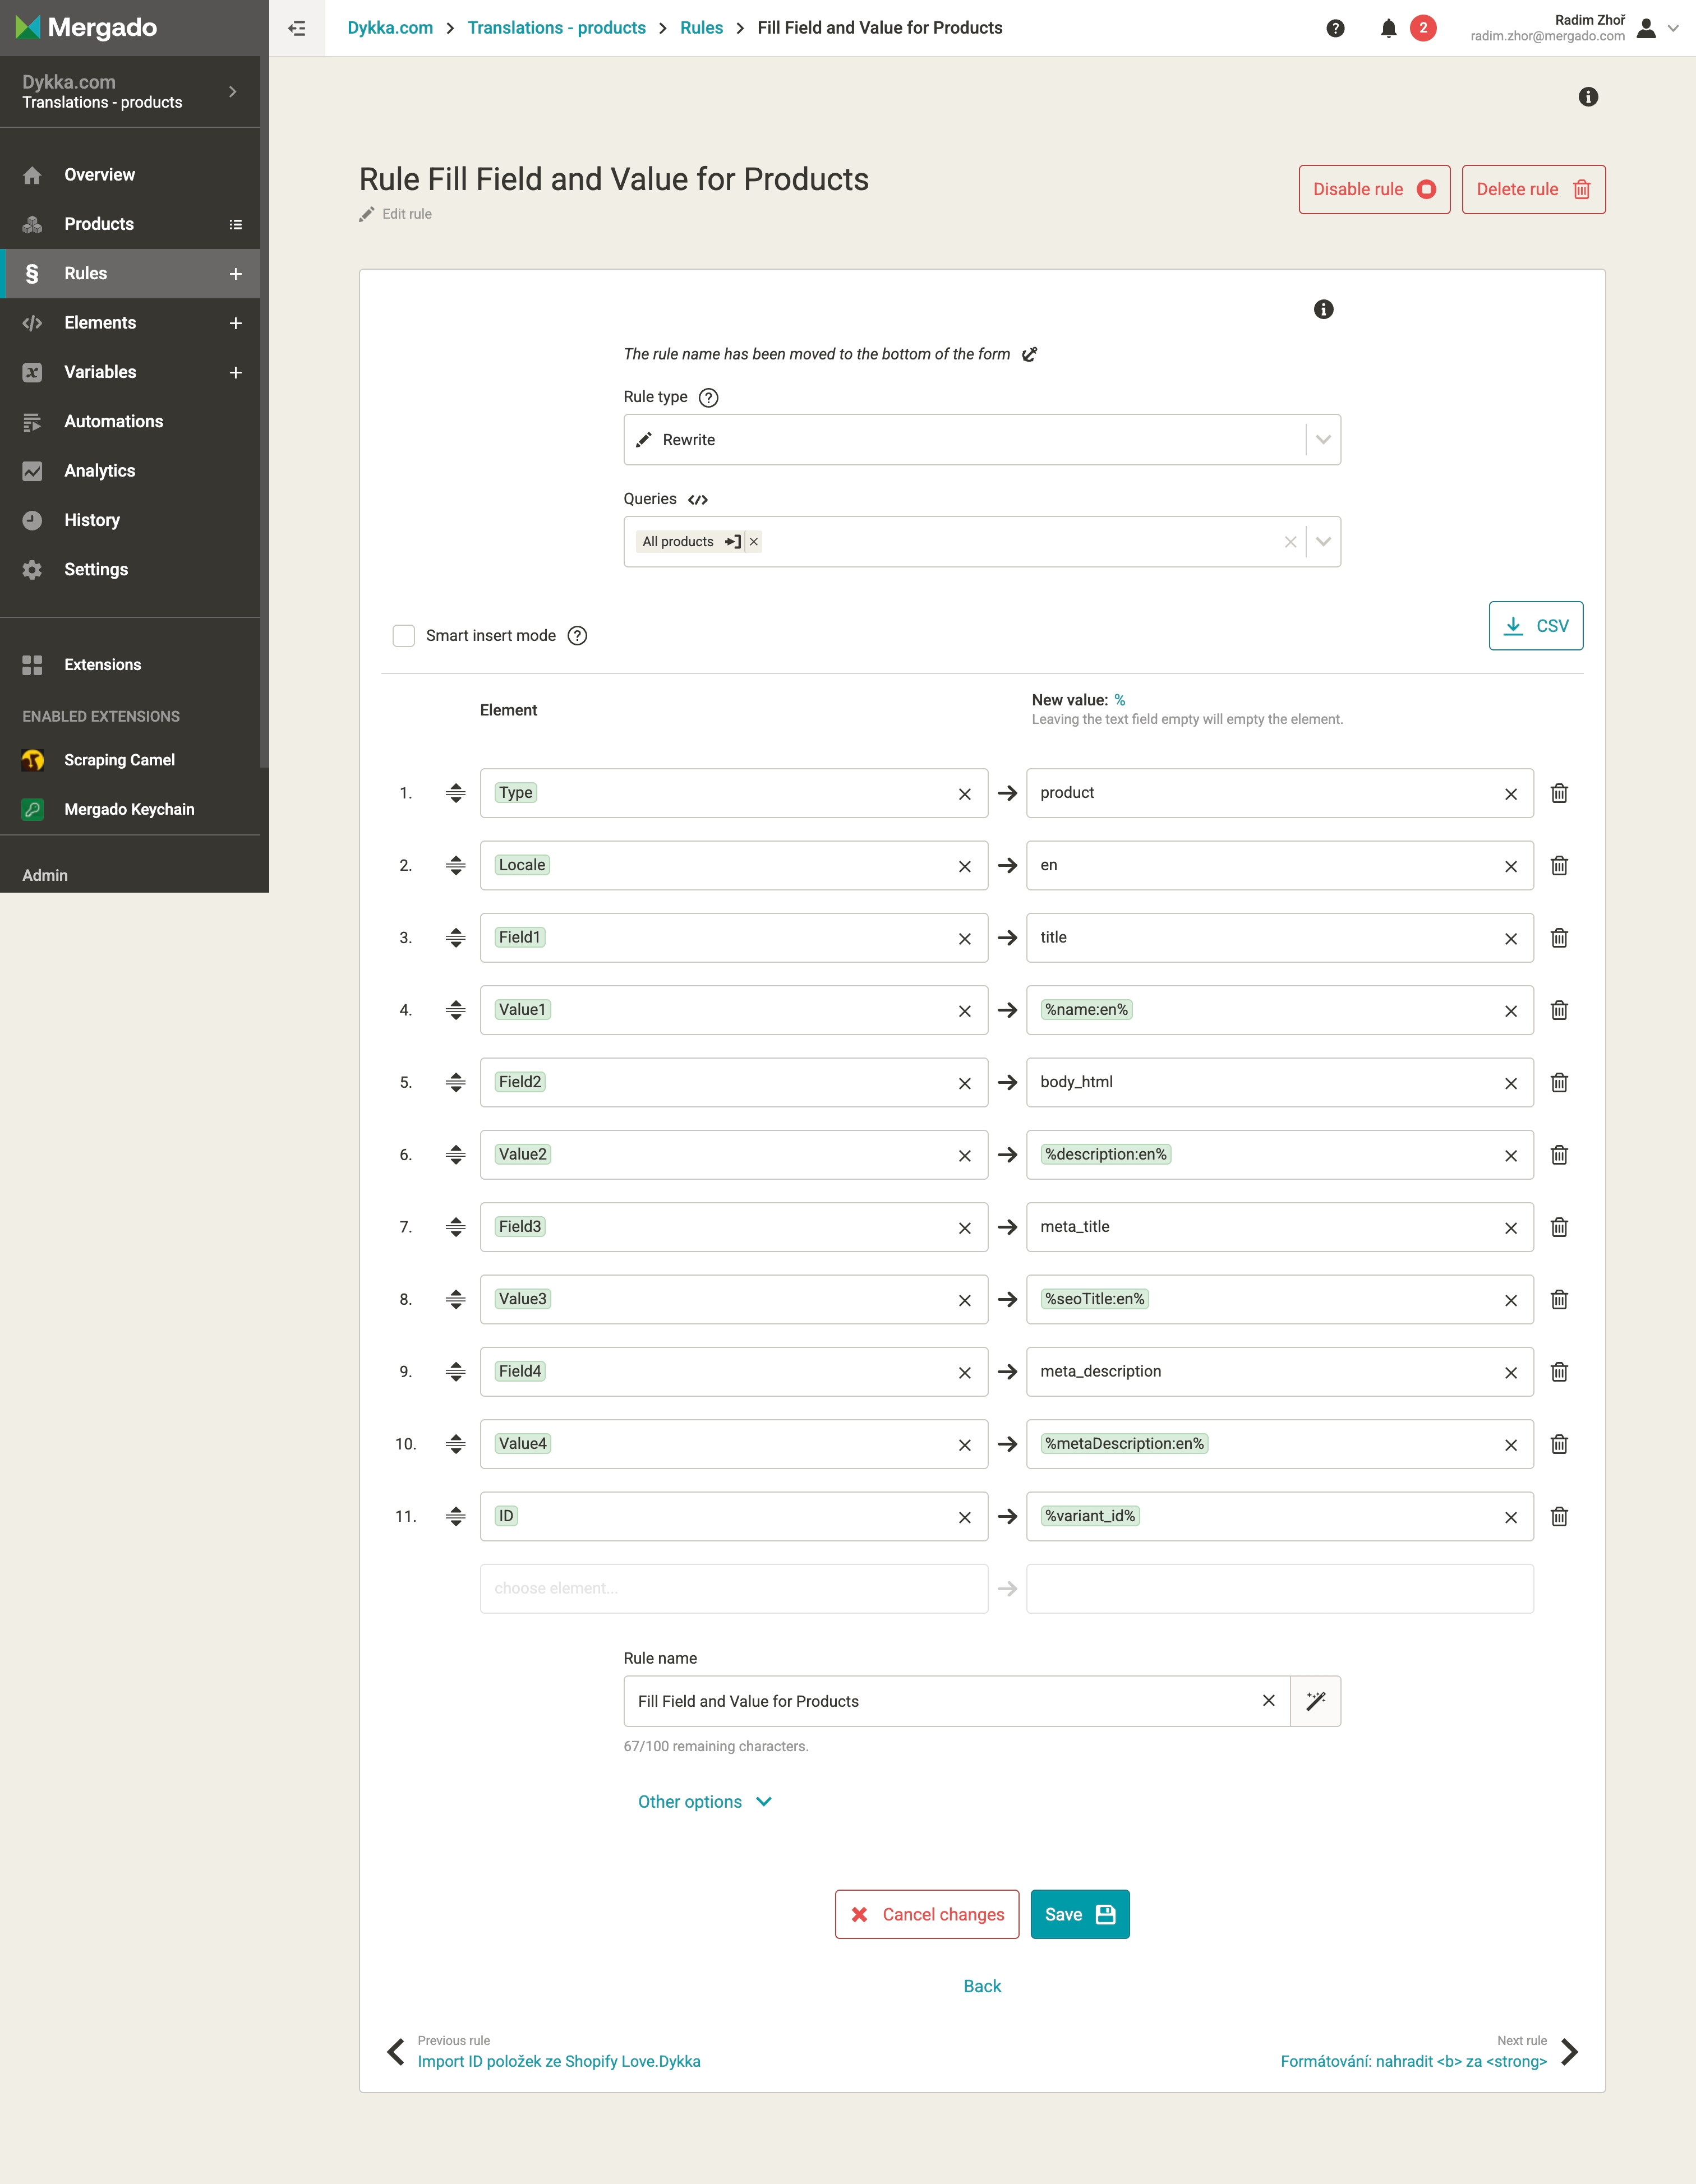Delete row 5 body_html with trash icon

coord(1558,1083)
